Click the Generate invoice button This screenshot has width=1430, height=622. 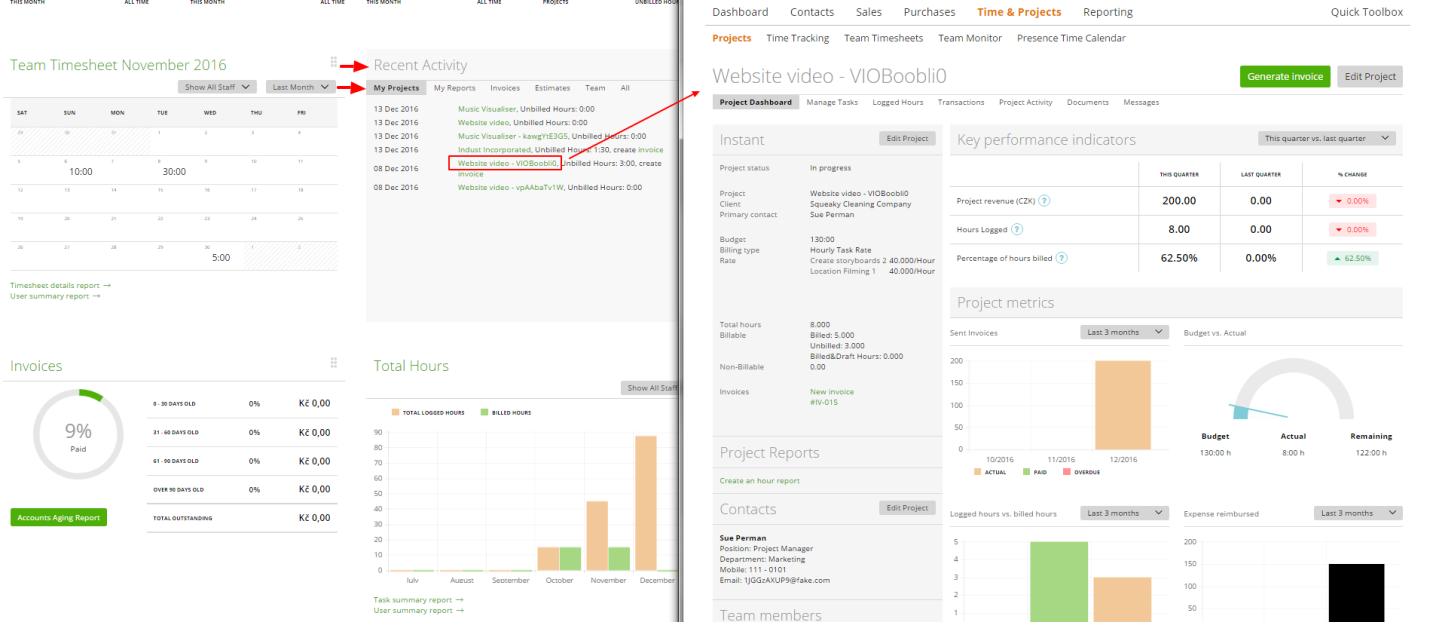click(x=1285, y=76)
